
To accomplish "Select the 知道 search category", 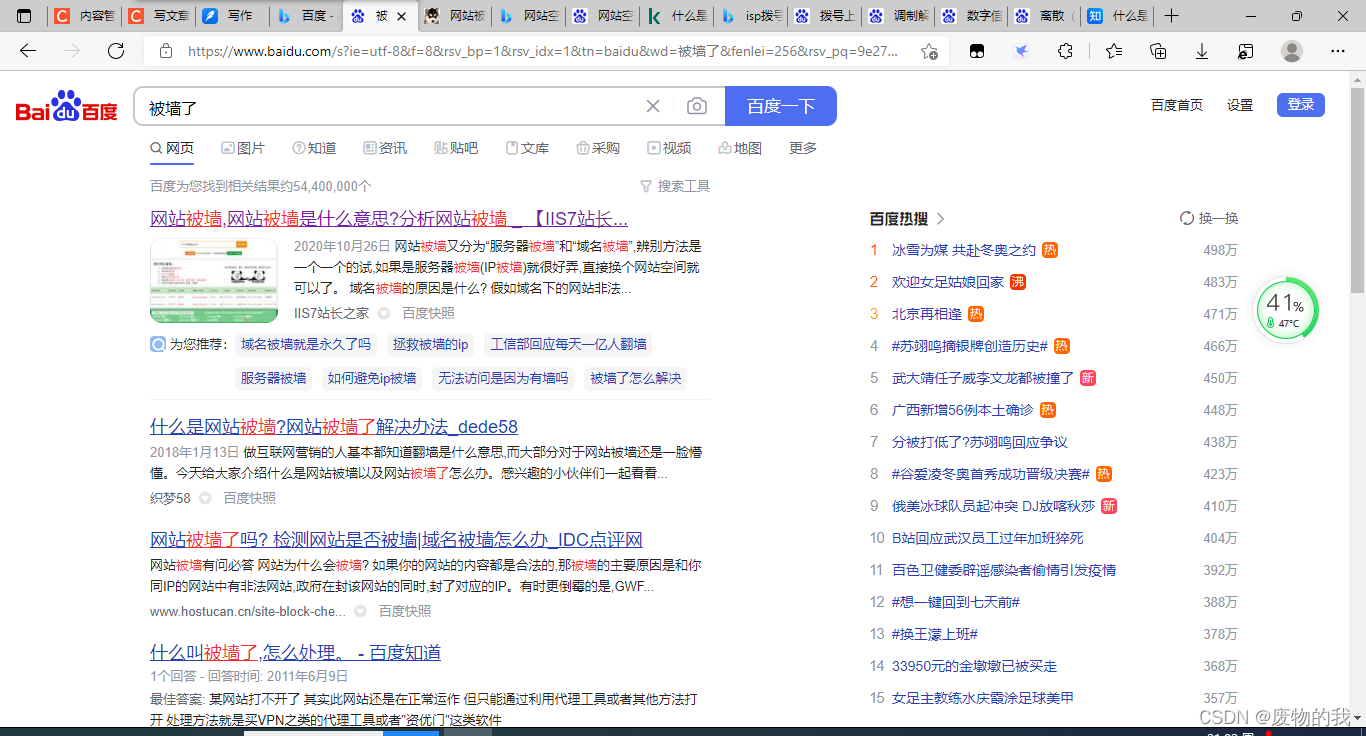I will (x=314, y=148).
